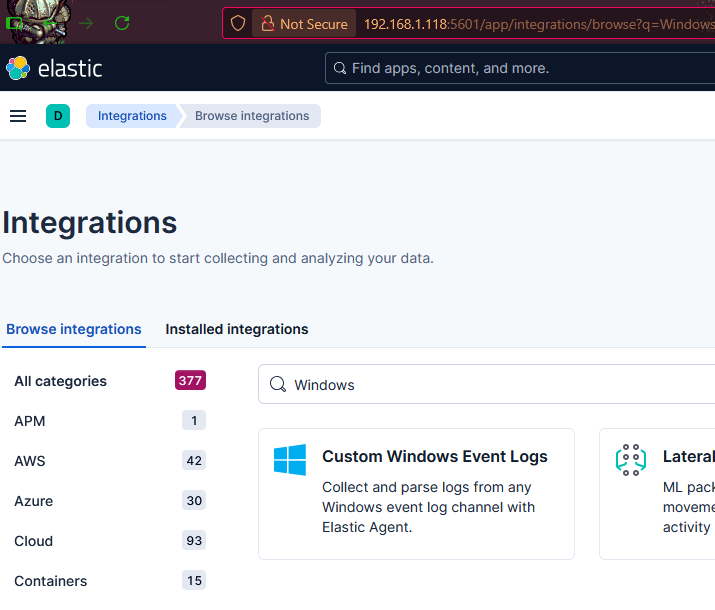
Task: Click the 'Choose an integration' subtitle text
Action: [x=218, y=258]
